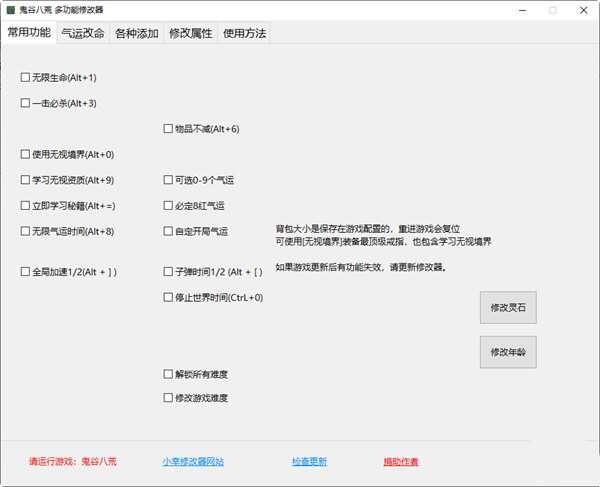Open the 使用方法 tab
Viewport: 600px width, 487px height.
point(243,32)
